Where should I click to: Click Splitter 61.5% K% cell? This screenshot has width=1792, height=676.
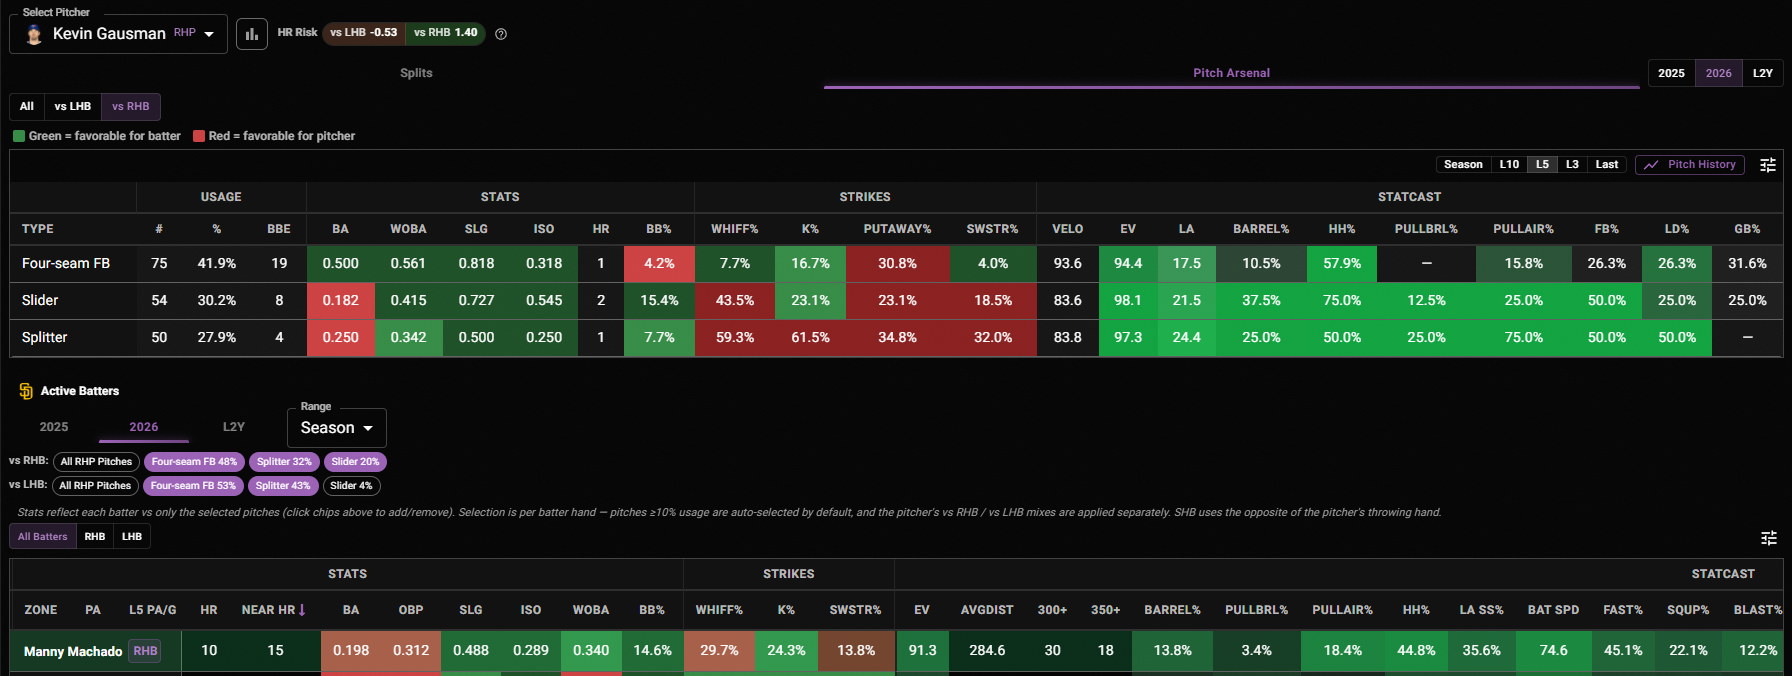coord(810,338)
